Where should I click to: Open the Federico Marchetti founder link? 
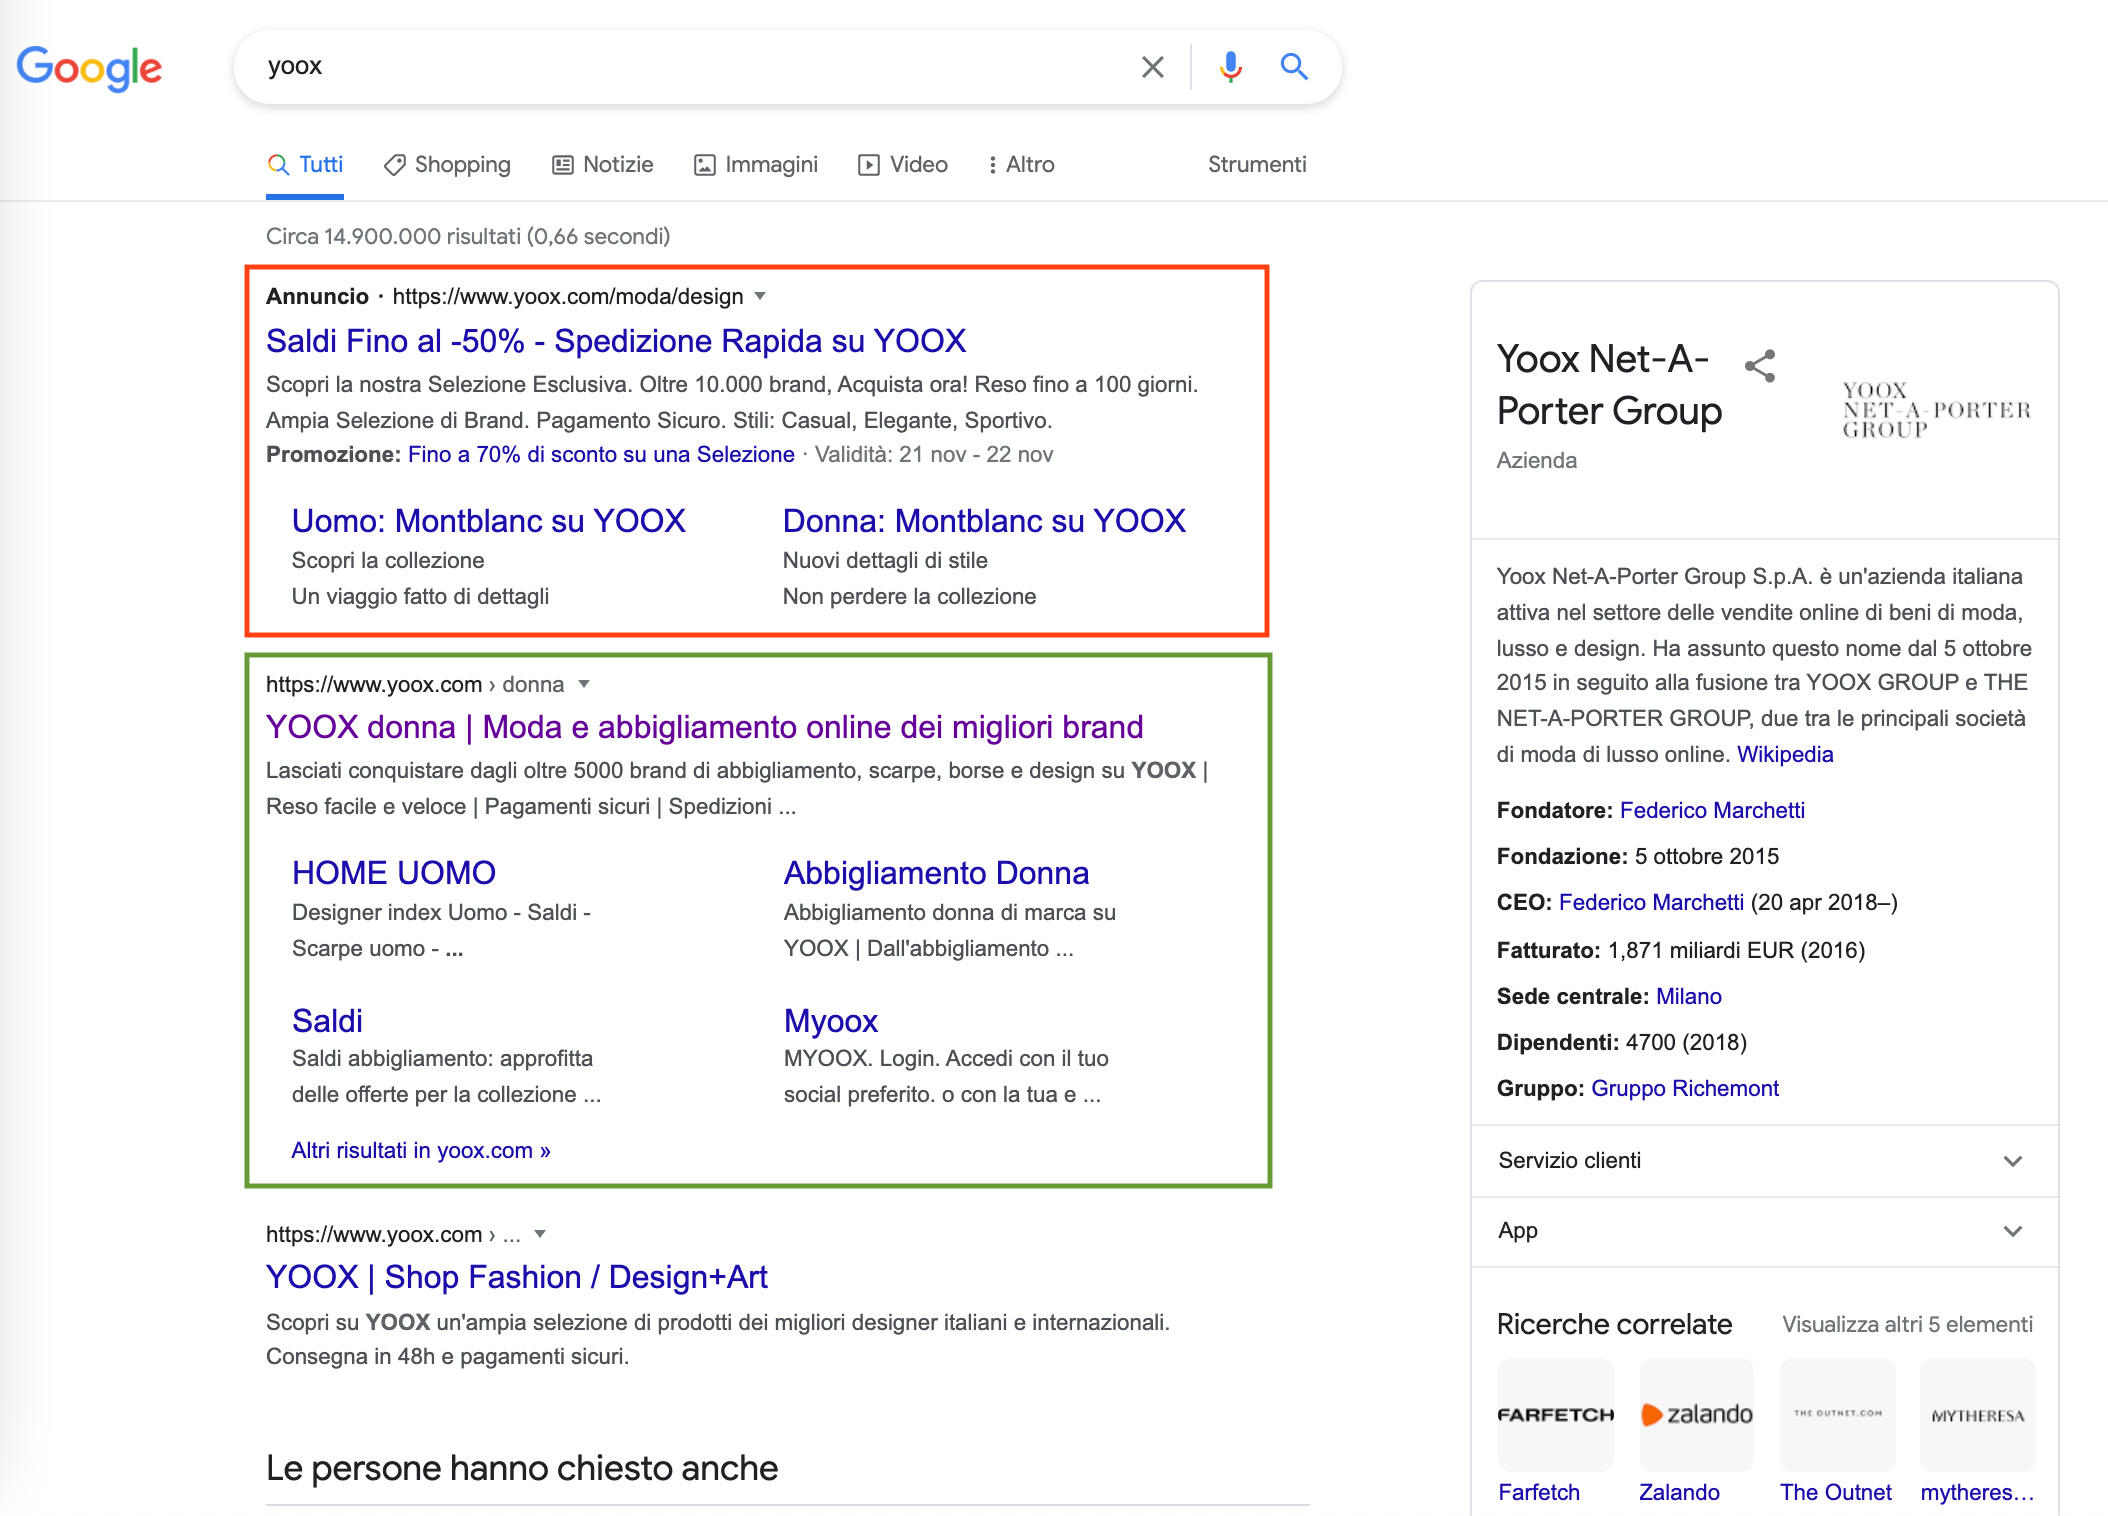1711,810
